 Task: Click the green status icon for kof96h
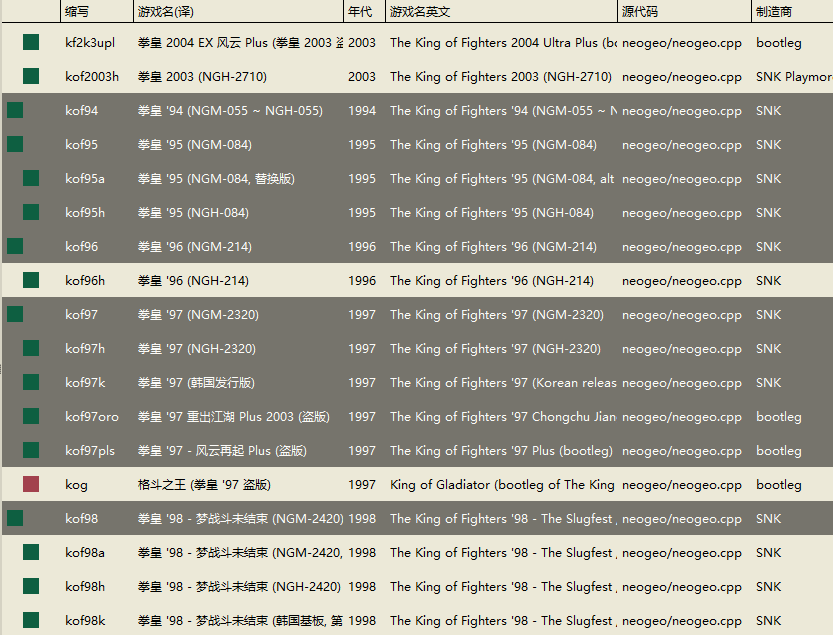pyautogui.click(x=31, y=281)
